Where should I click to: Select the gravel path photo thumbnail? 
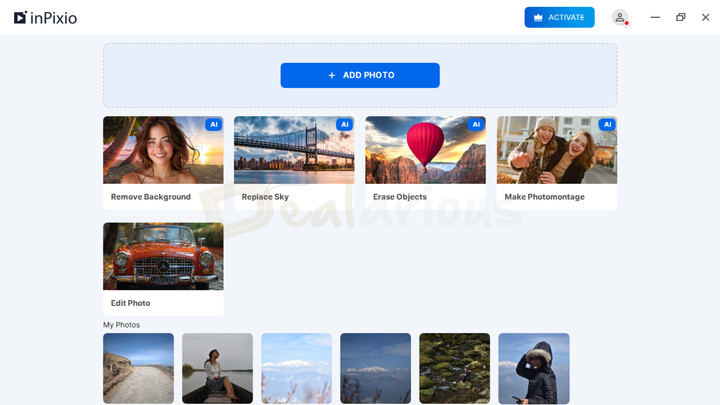click(138, 368)
